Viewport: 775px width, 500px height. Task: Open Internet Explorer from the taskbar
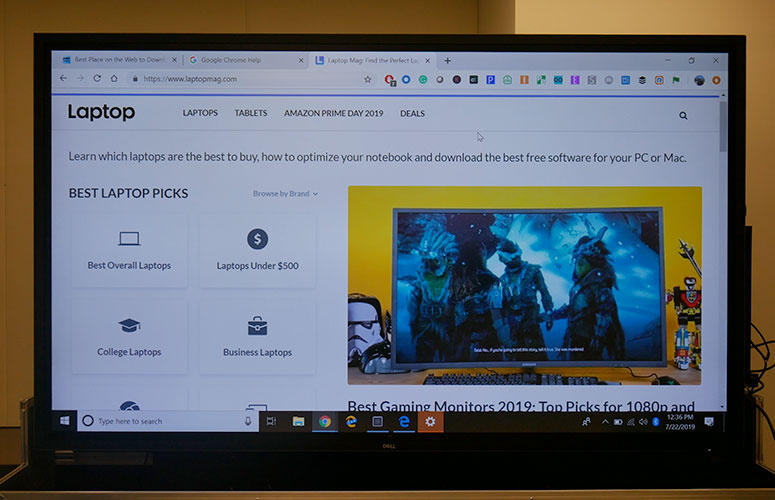(x=351, y=421)
